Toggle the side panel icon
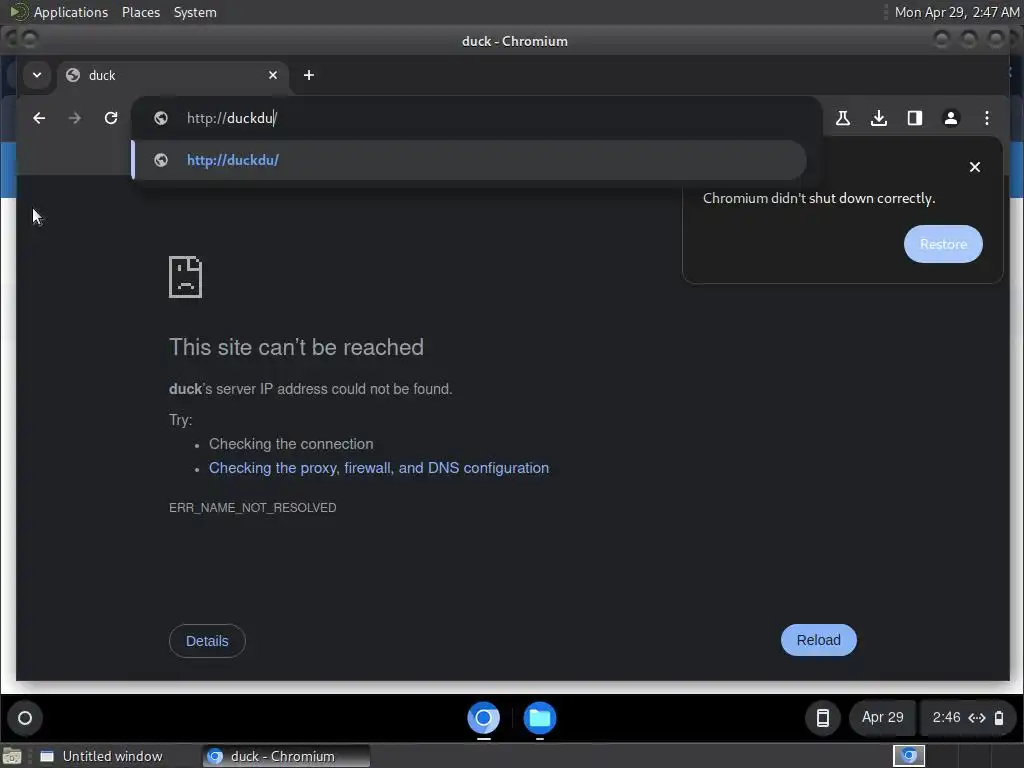The height and width of the screenshot is (768, 1024). (x=915, y=118)
